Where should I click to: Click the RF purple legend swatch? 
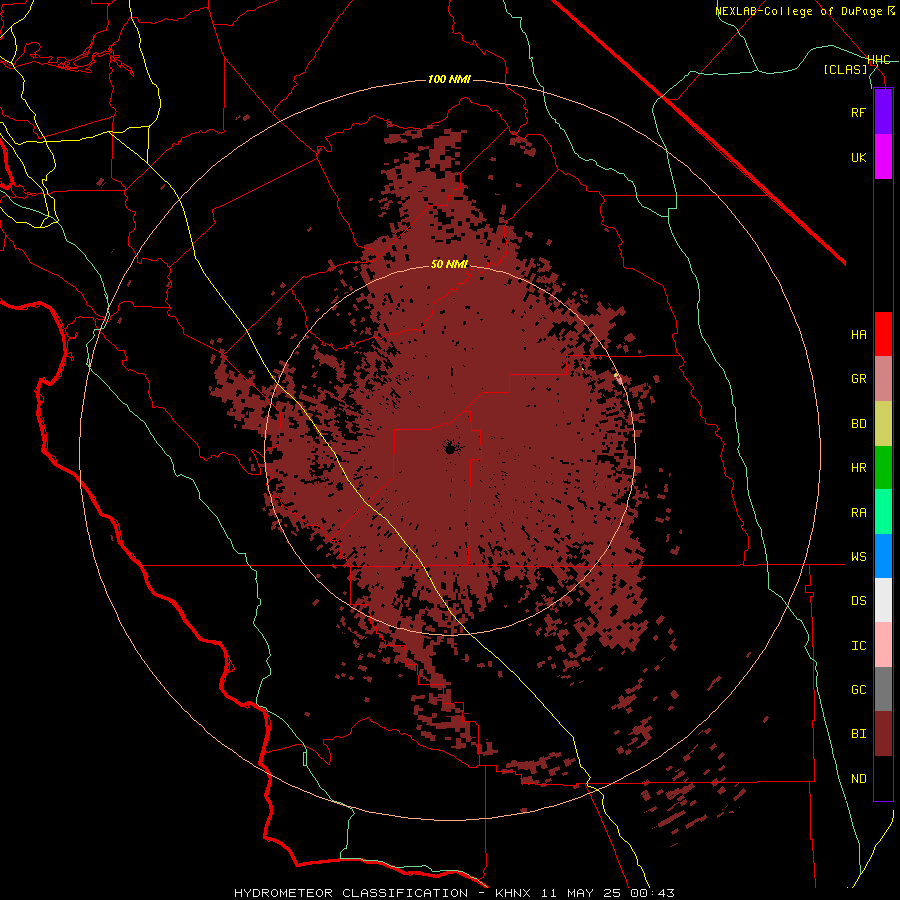pyautogui.click(x=883, y=112)
